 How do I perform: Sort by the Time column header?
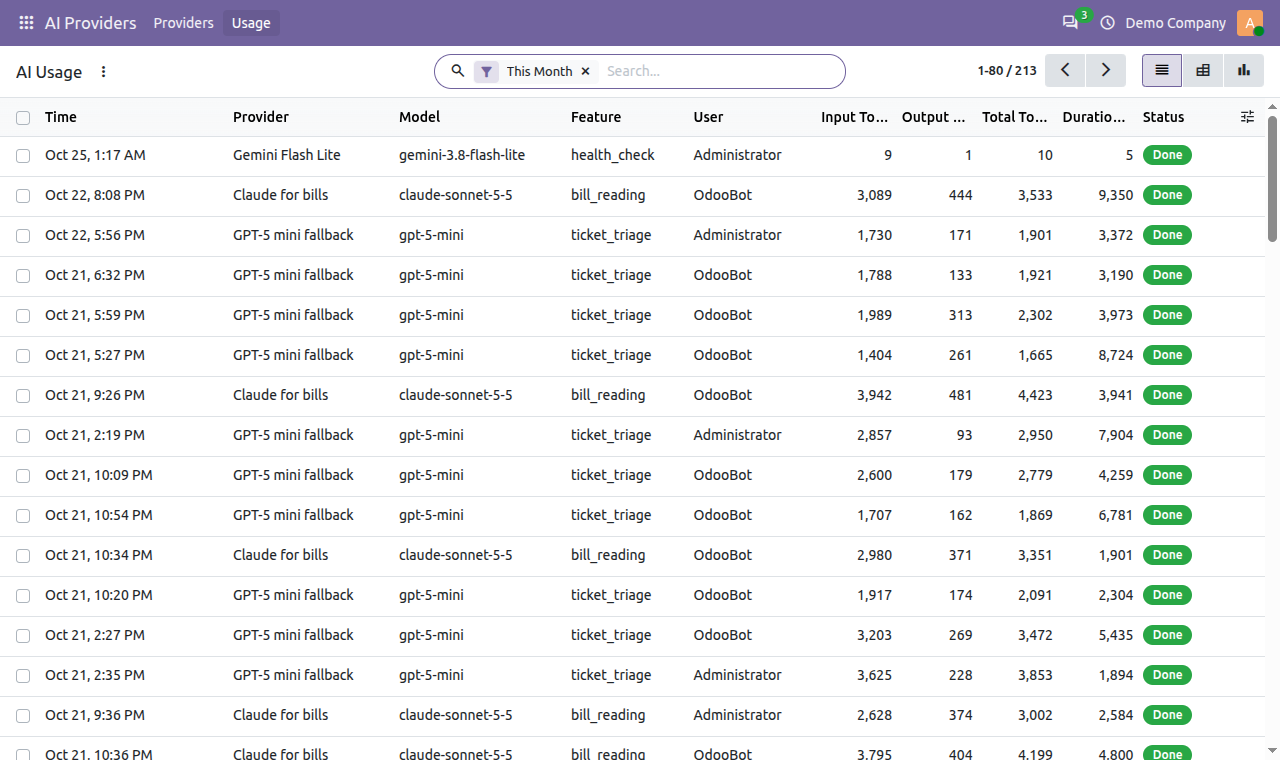(x=61, y=117)
